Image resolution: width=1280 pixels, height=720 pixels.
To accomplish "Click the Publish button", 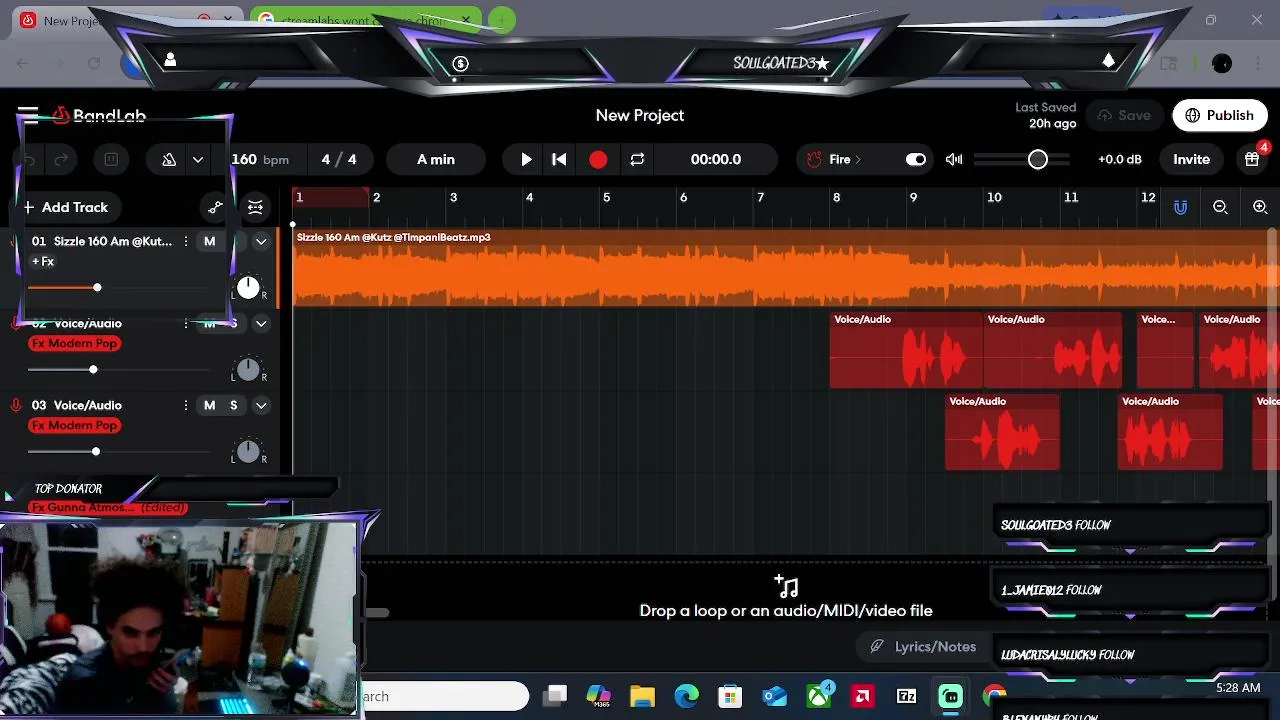I will [1219, 115].
